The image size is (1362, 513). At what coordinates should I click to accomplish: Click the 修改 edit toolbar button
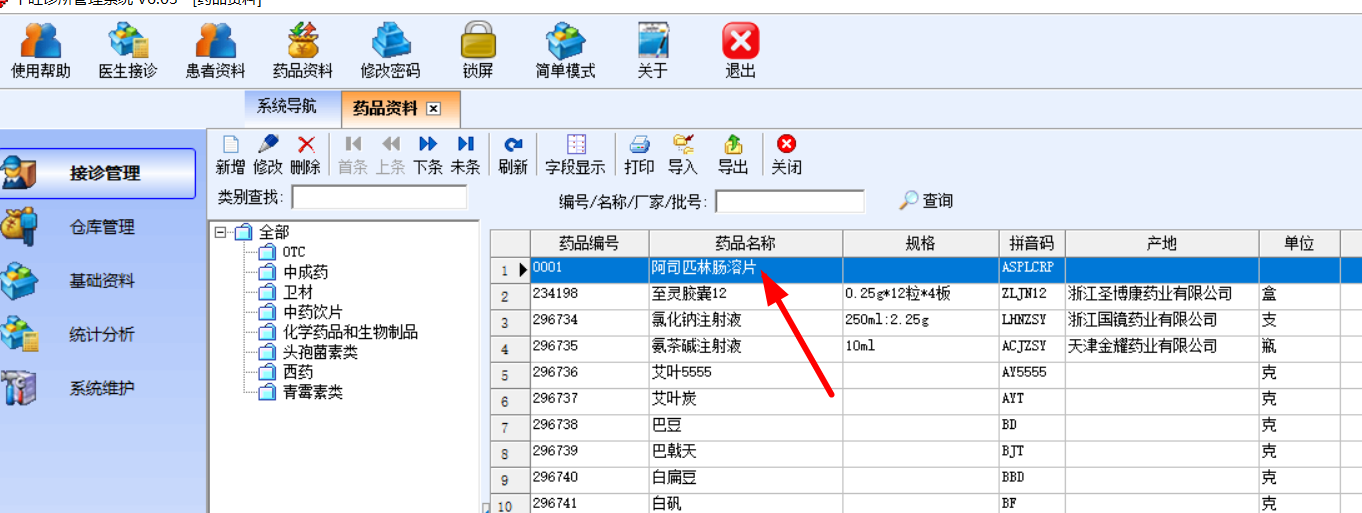click(x=268, y=156)
